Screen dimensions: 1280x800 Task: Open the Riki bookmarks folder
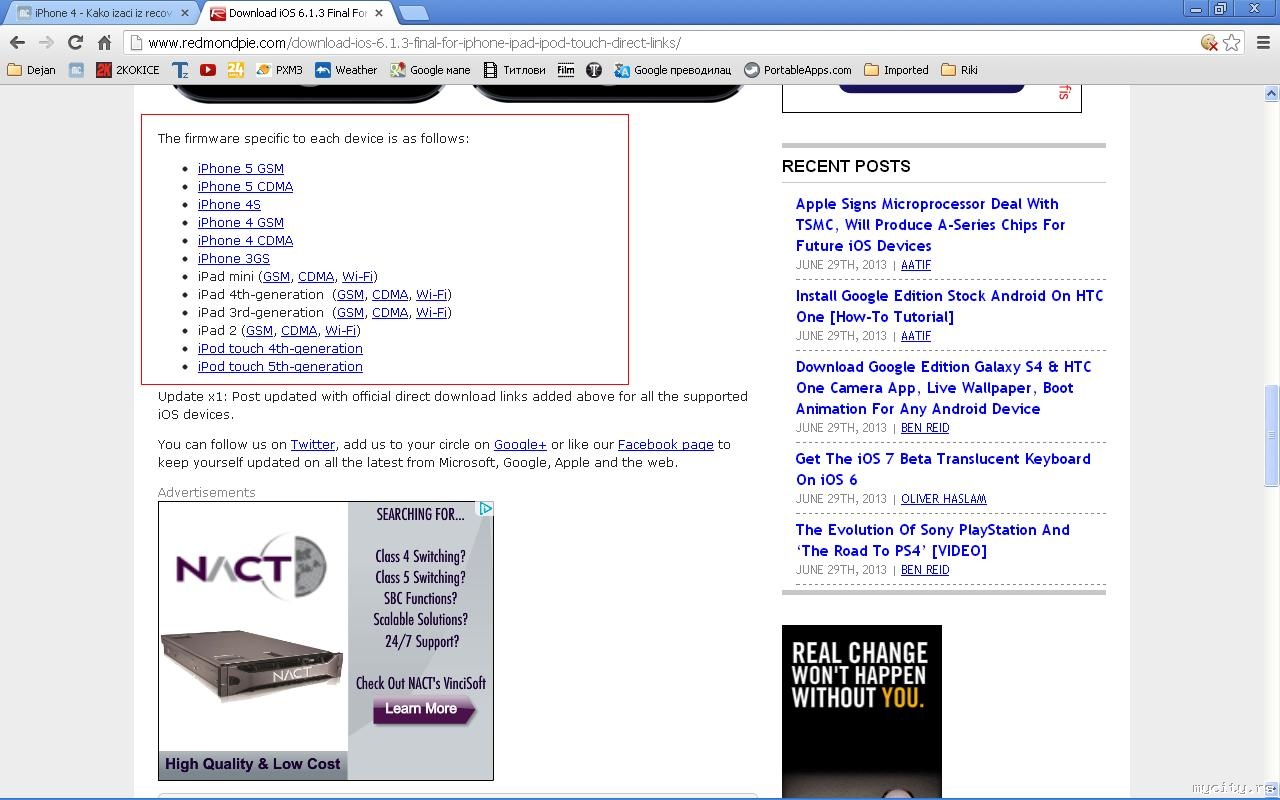(x=959, y=70)
